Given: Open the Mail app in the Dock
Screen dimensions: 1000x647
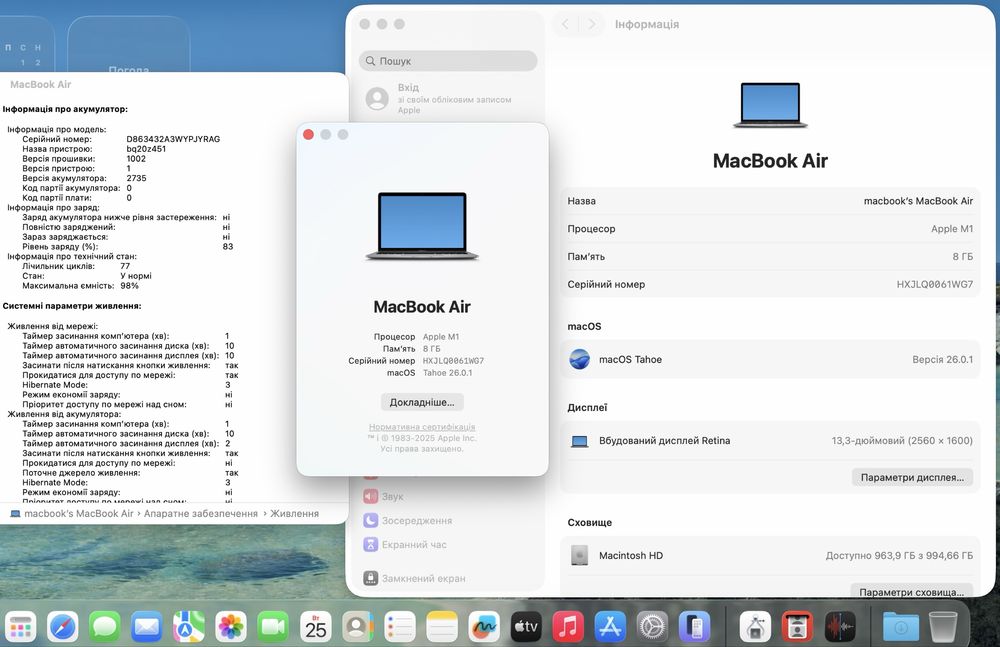Looking at the screenshot, I should coord(147,627).
